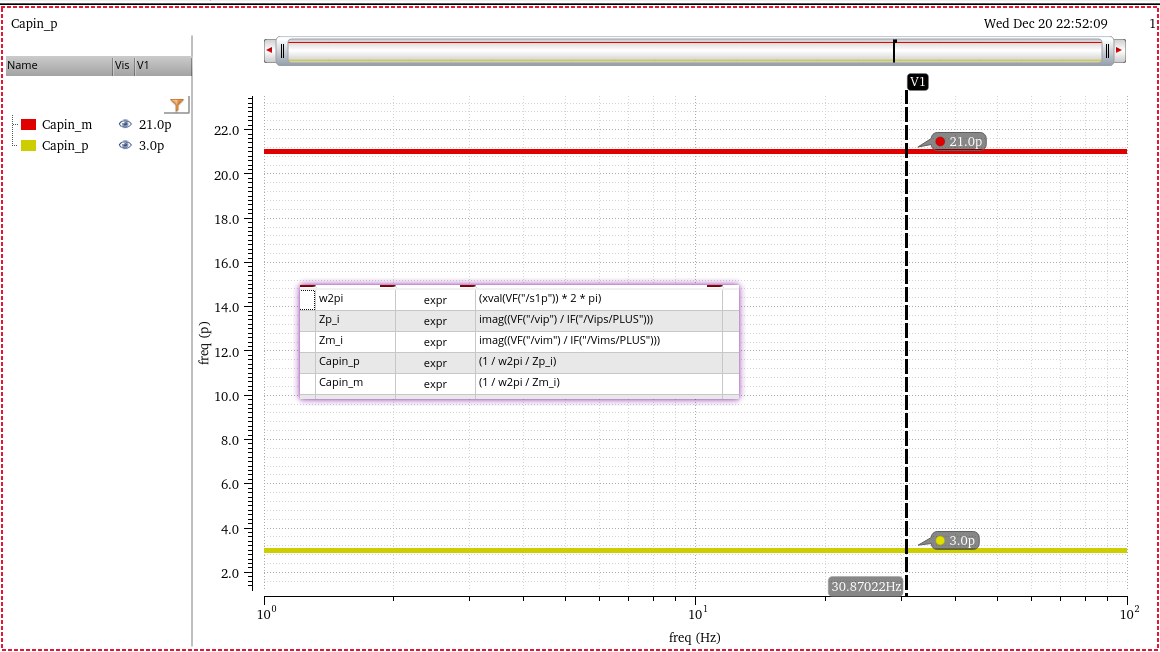Click the freq (p) y-axis label

tap(204, 343)
